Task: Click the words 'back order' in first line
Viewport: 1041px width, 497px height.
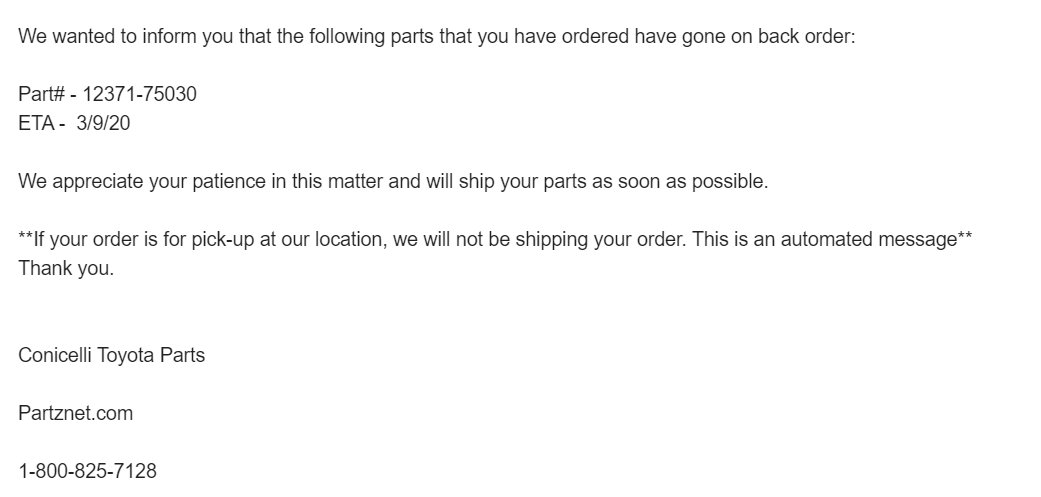Action: [x=805, y=36]
